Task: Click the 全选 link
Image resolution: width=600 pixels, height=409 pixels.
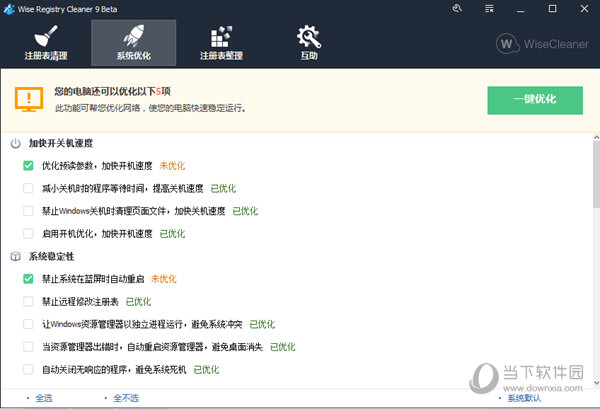Action: tap(44, 398)
